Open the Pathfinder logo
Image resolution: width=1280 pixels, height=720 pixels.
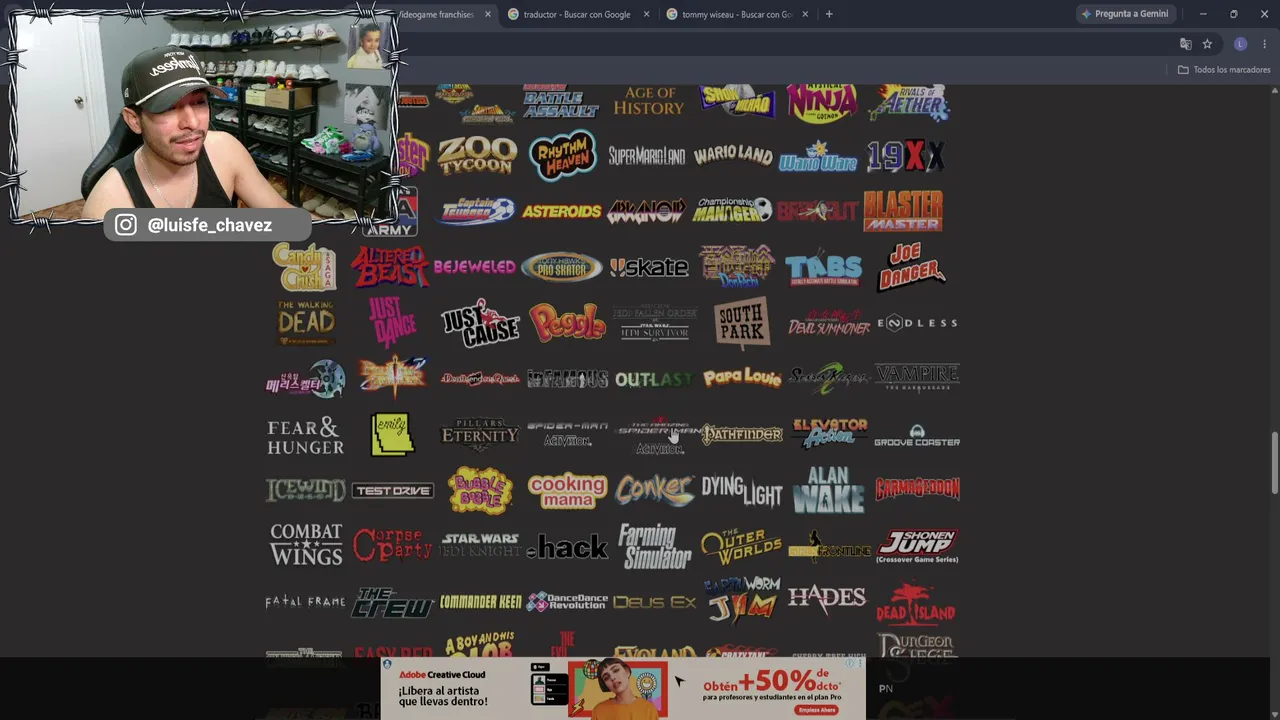pos(742,435)
